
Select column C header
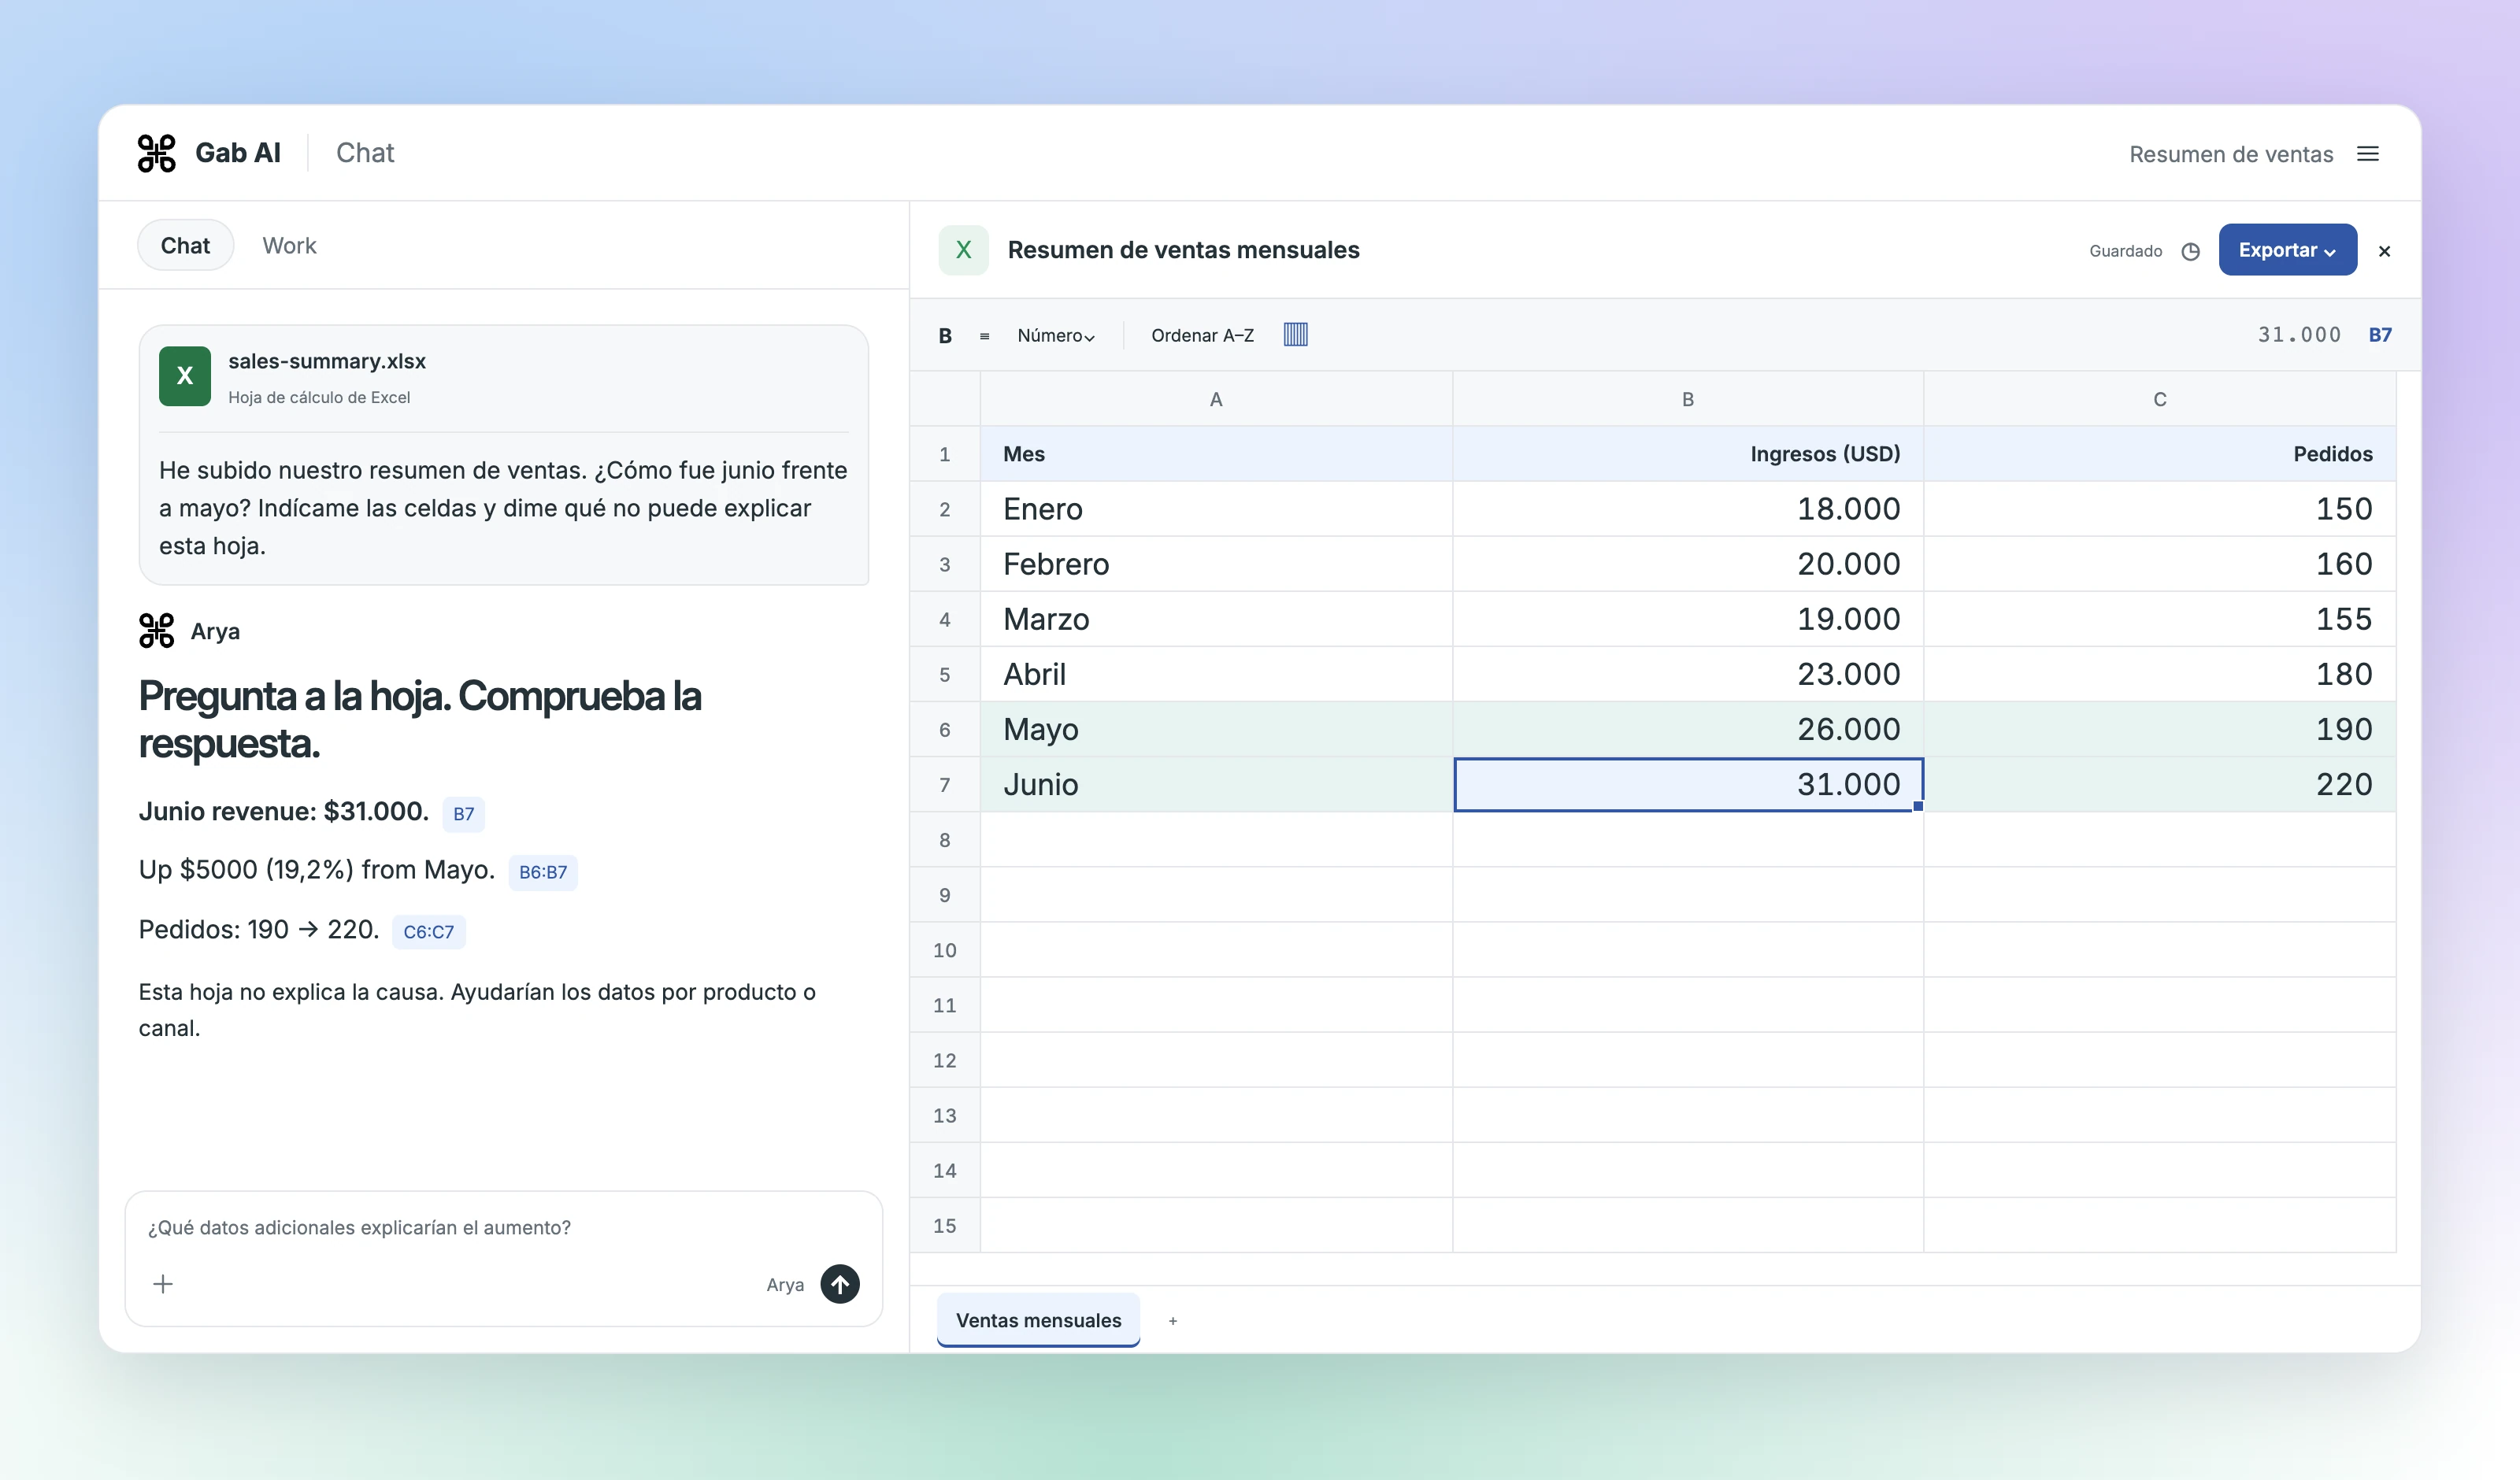coord(2159,399)
